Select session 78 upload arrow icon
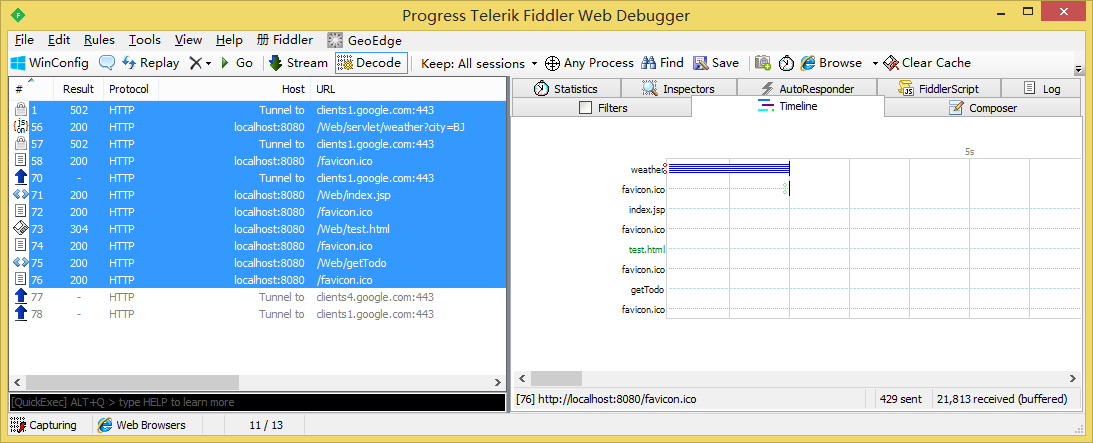Viewport: 1093px width, 443px height. pos(21,313)
